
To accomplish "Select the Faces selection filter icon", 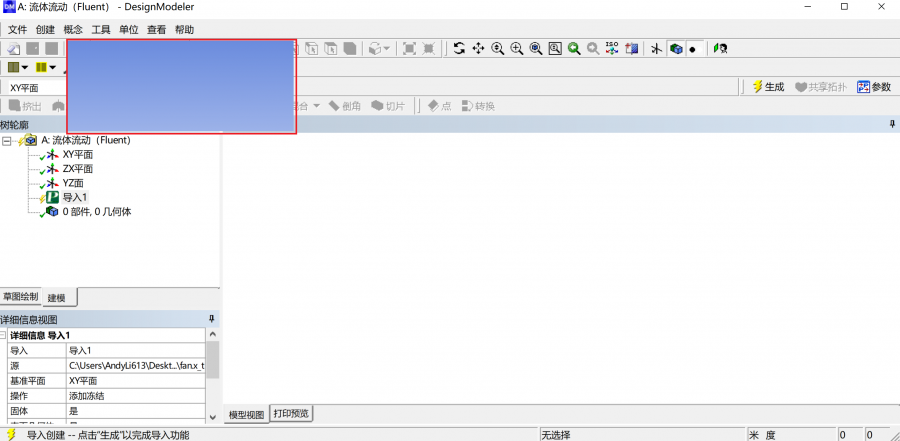I will pyautogui.click(x=331, y=49).
